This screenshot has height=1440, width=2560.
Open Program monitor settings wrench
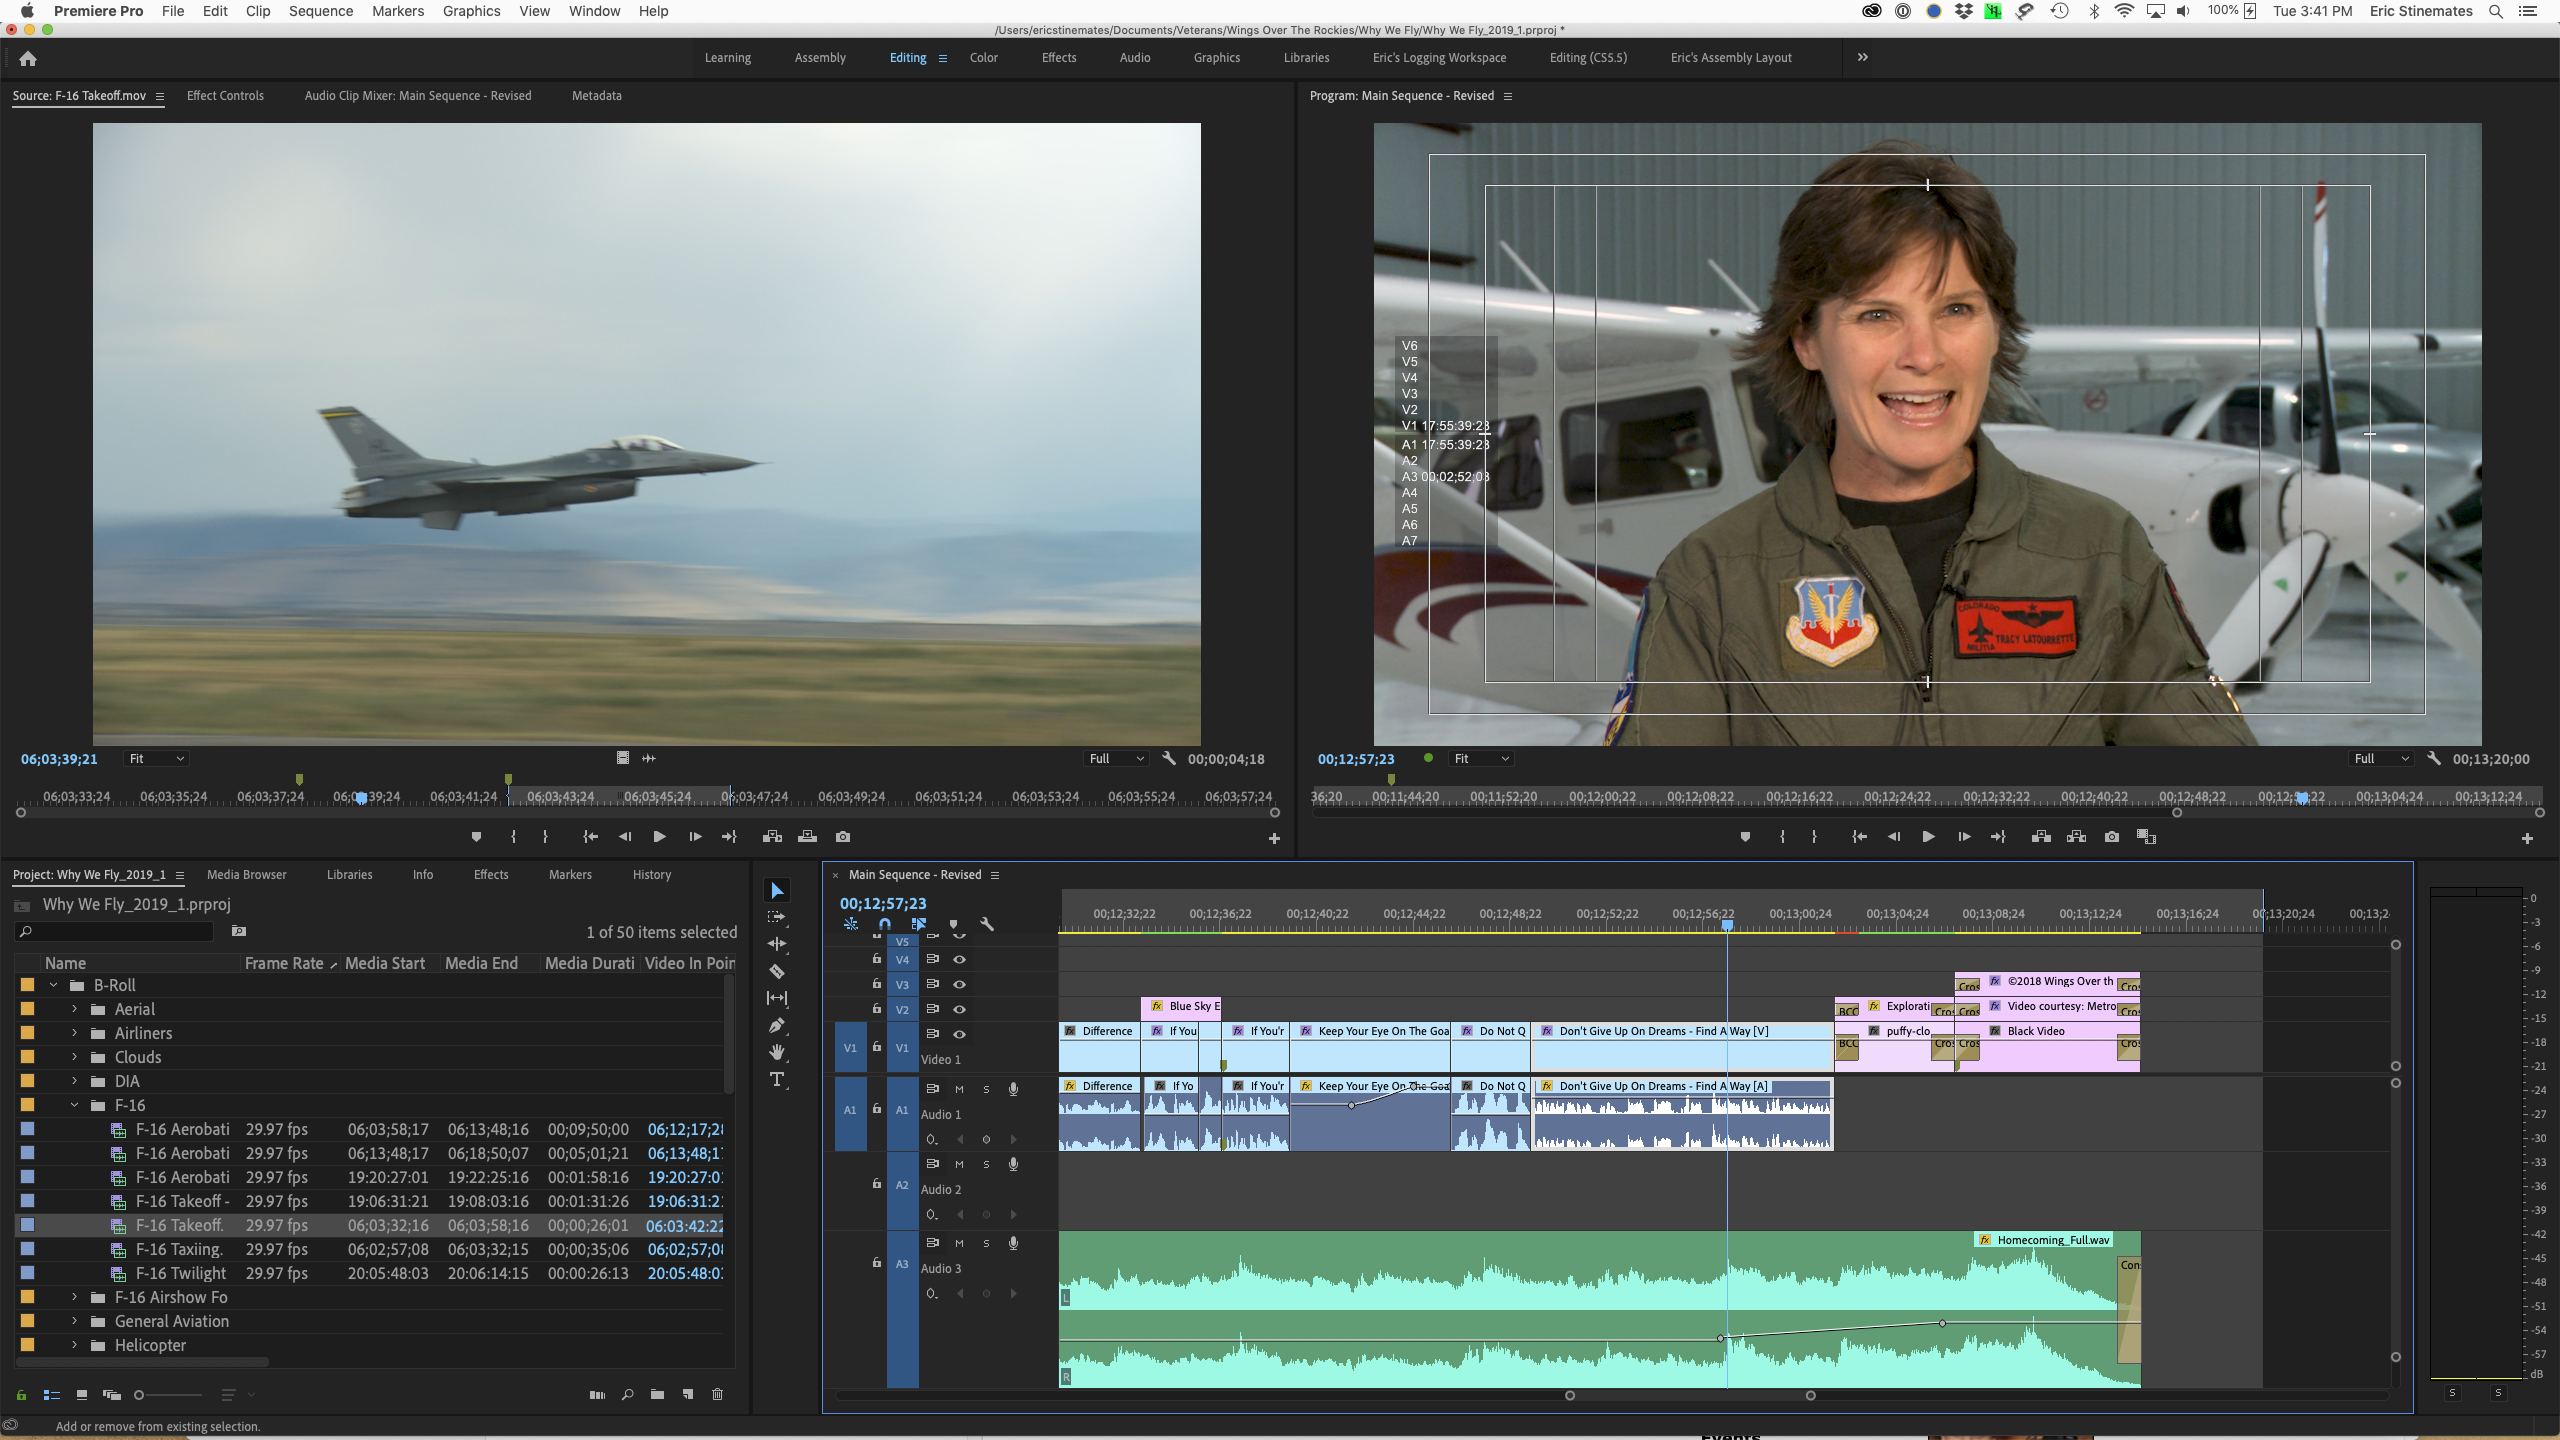(2434, 759)
